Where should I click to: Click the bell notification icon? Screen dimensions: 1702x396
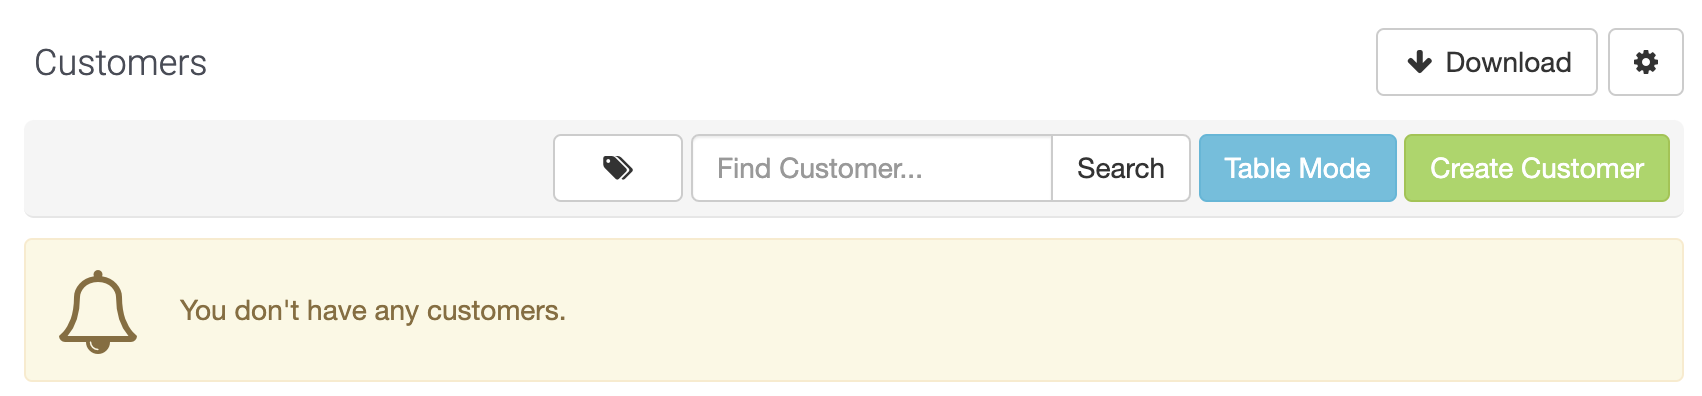(x=98, y=311)
